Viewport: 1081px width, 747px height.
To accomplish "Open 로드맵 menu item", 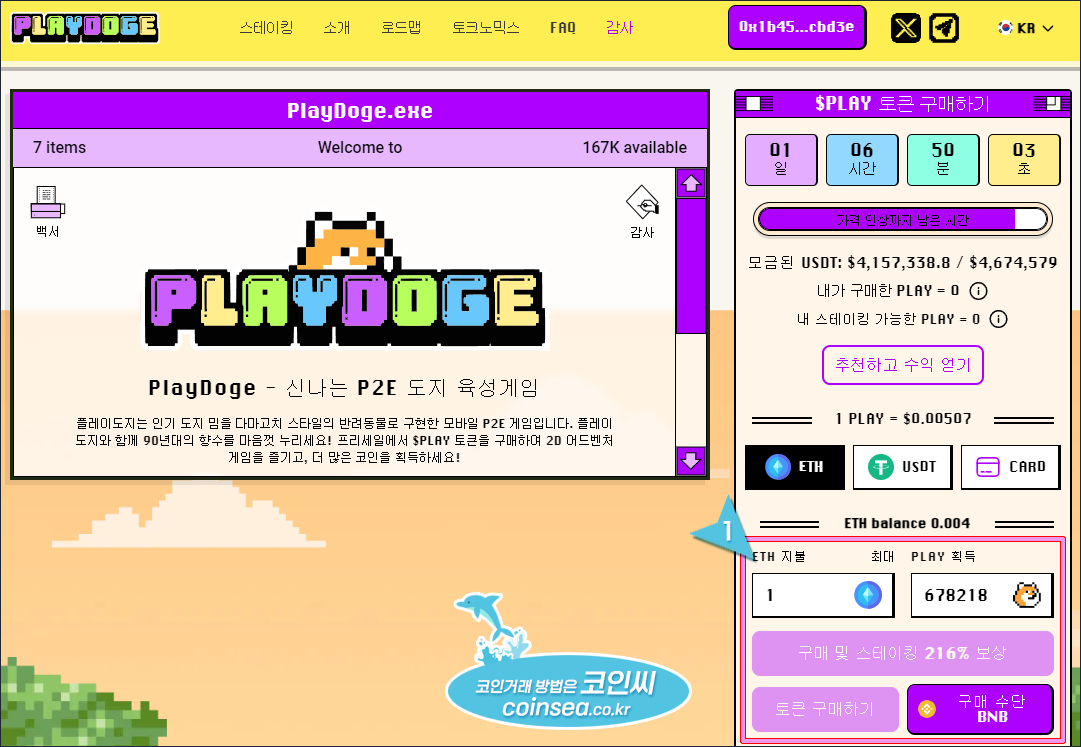I will click(401, 28).
